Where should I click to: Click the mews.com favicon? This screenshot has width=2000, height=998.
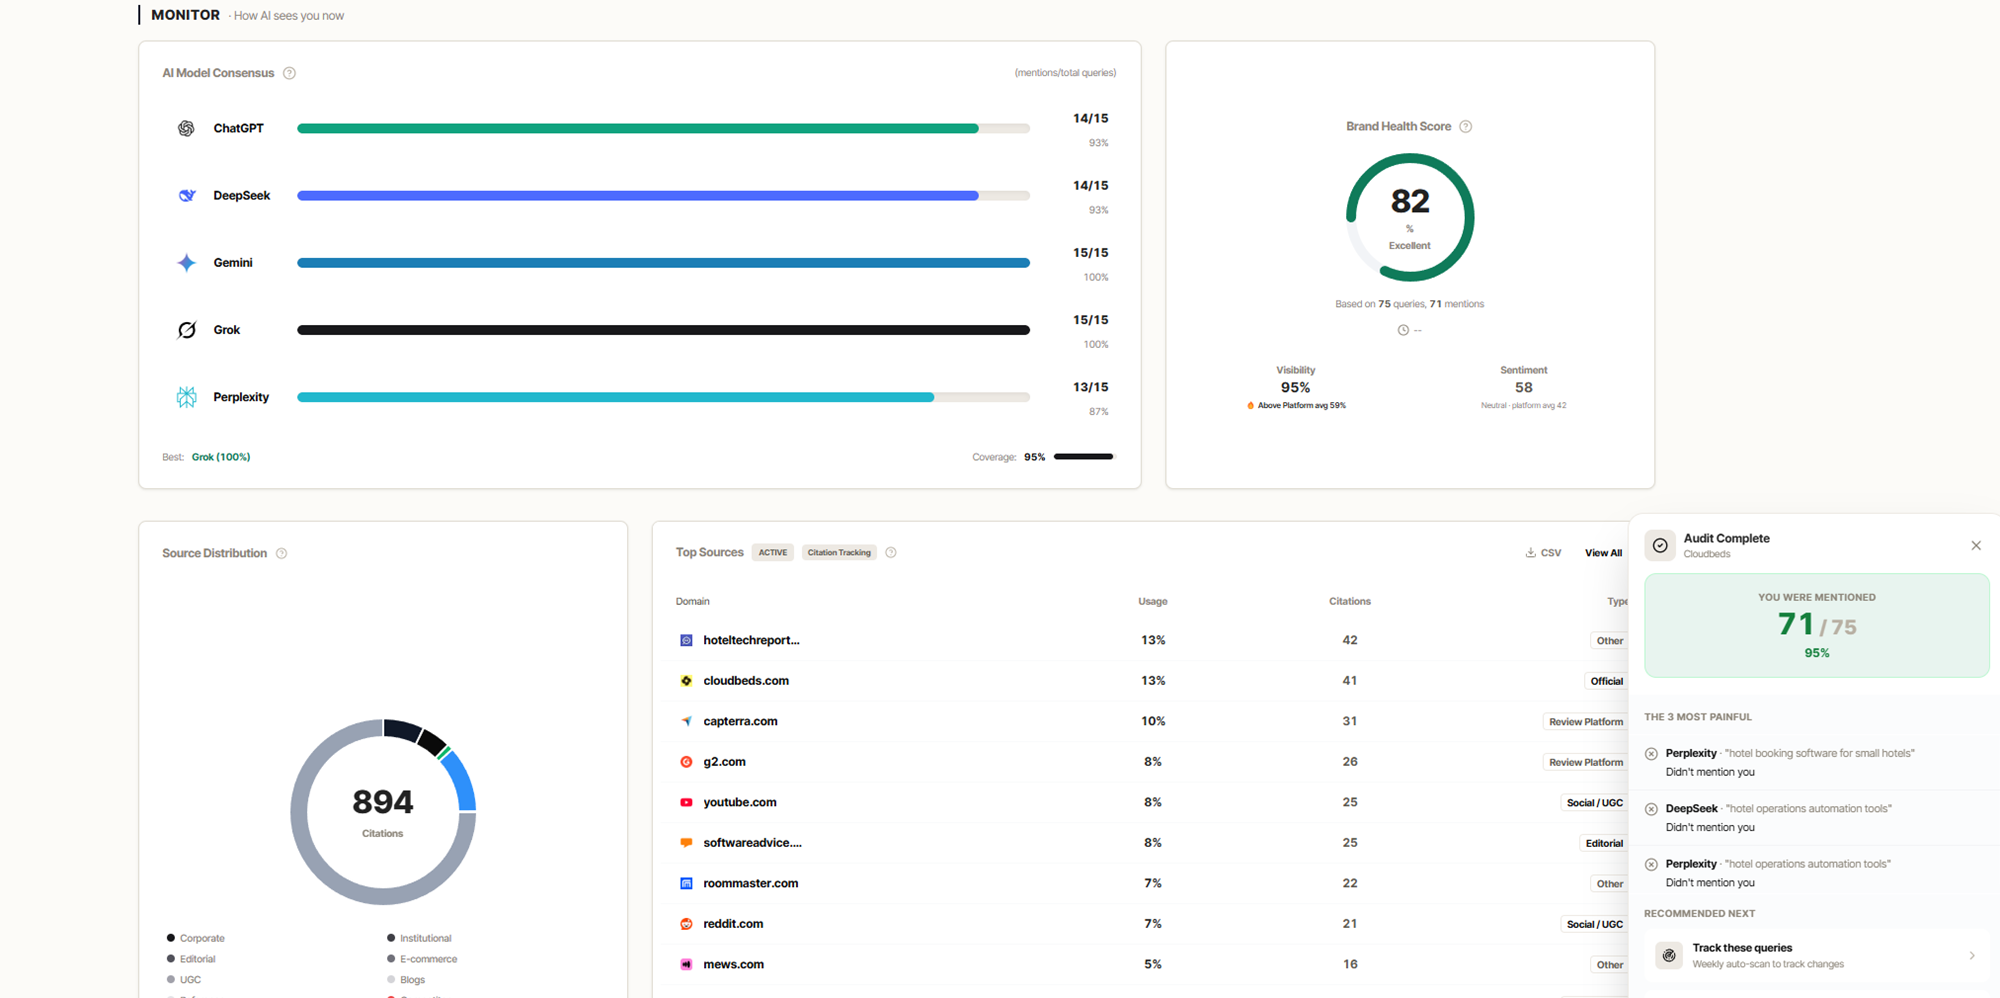tap(686, 964)
